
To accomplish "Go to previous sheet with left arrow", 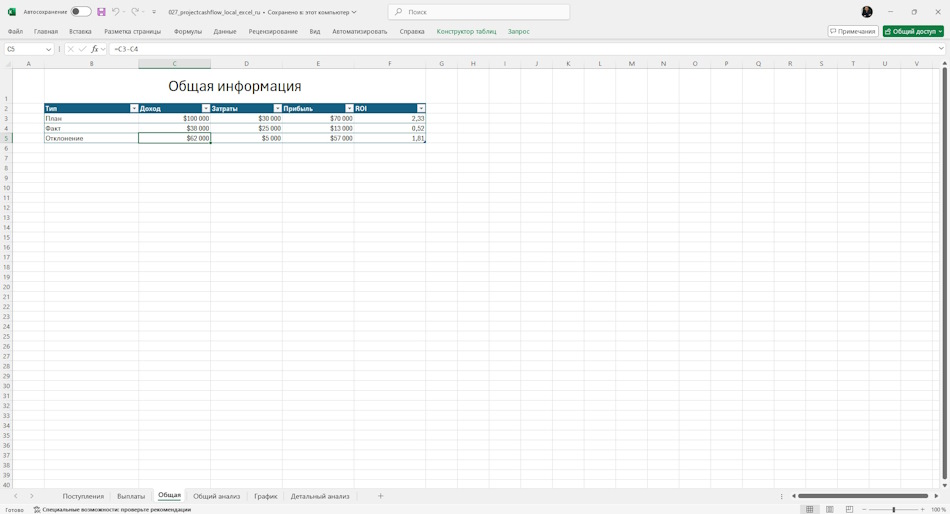I will pos(16,496).
